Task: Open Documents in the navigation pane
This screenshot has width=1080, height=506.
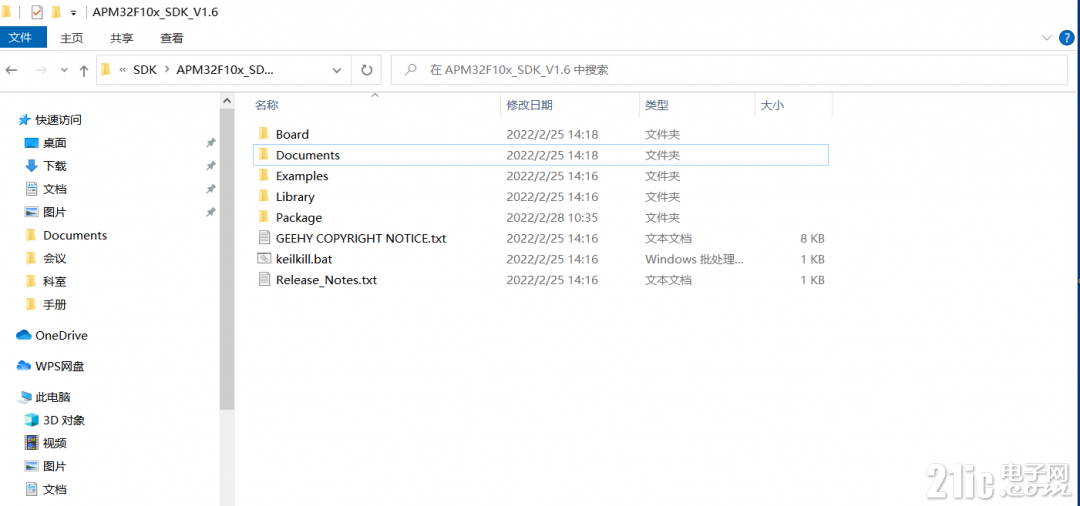Action: click(75, 235)
